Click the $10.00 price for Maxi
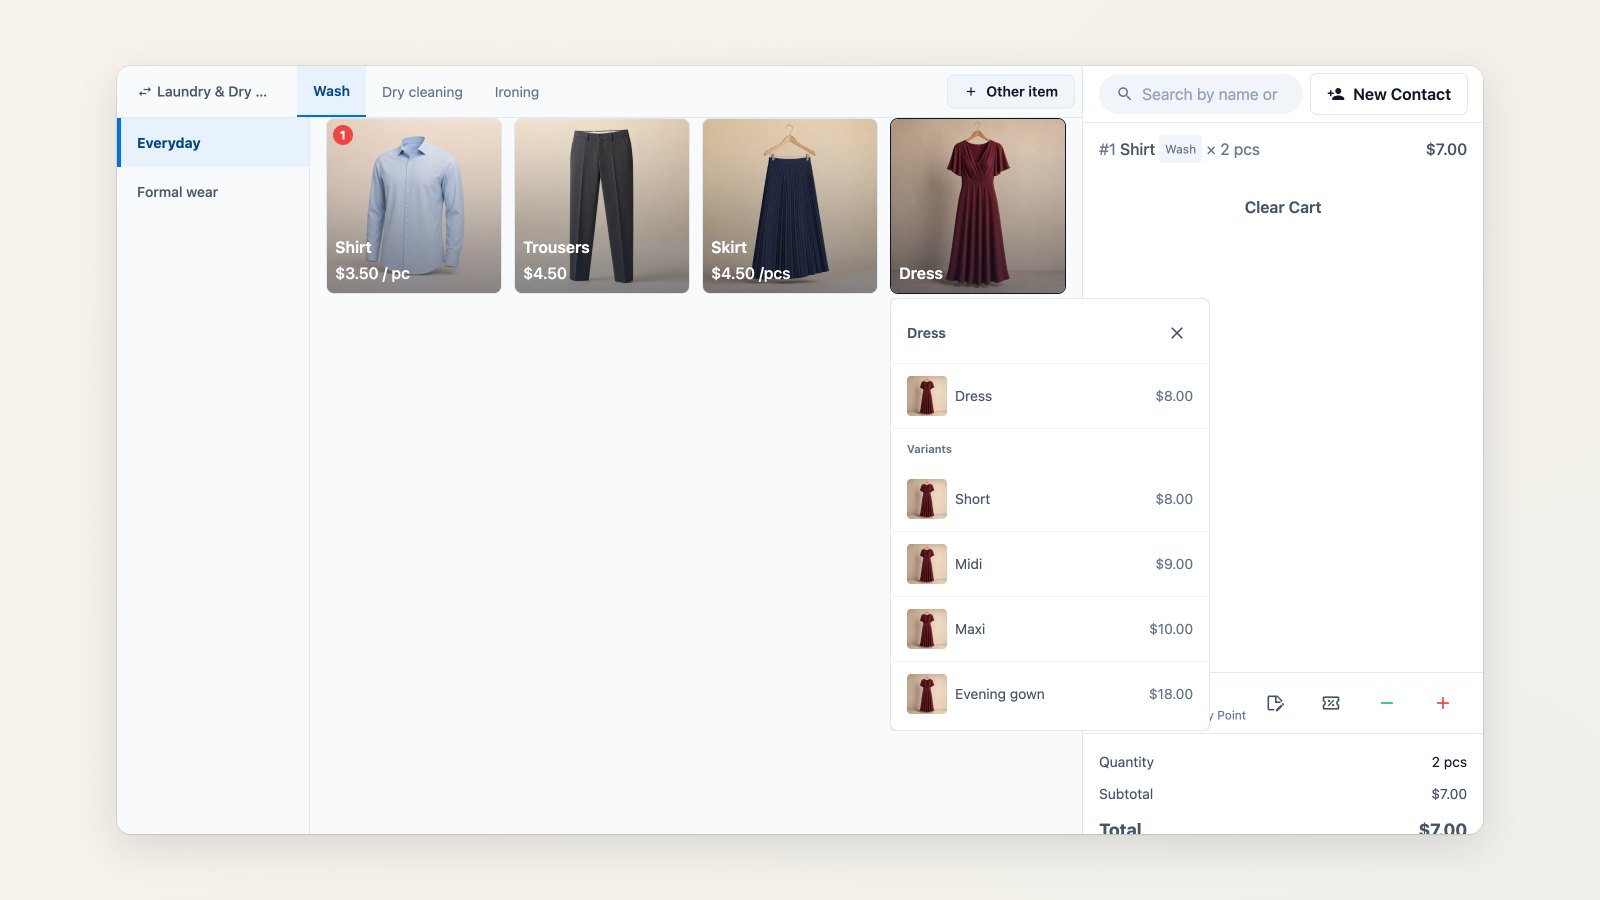 (1171, 629)
